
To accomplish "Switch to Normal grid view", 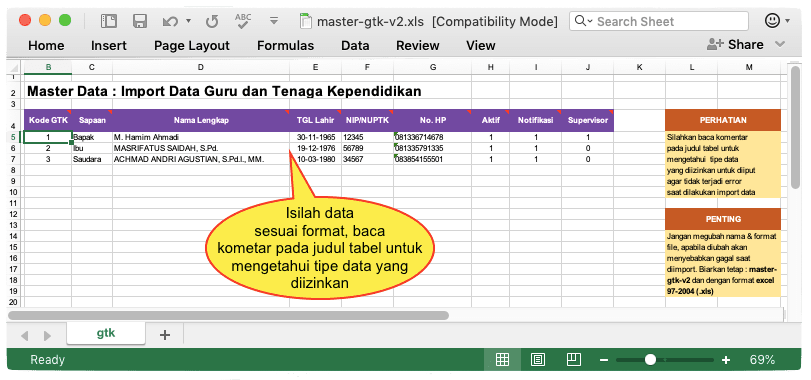I will coord(502,360).
